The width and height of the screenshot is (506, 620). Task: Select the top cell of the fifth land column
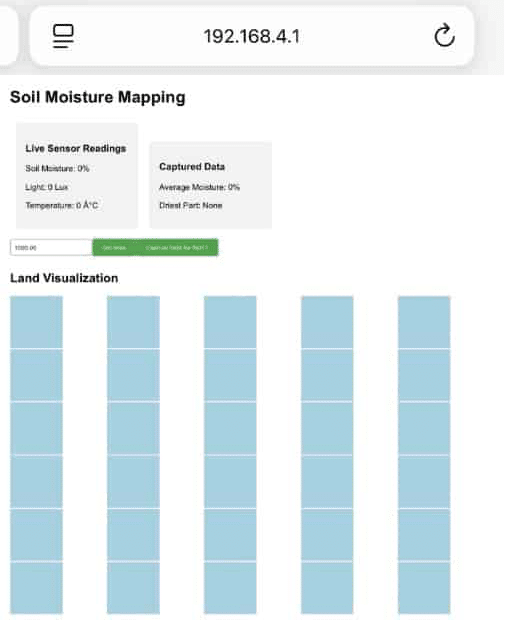[424, 322]
